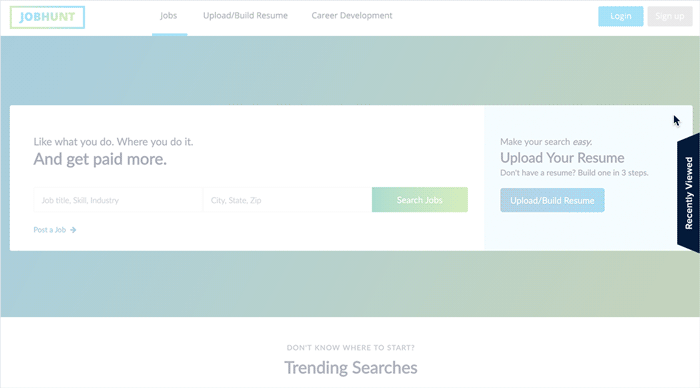Image resolution: width=700 pixels, height=388 pixels.
Task: Expand the Recently Viewed side tab
Action: click(x=688, y=193)
